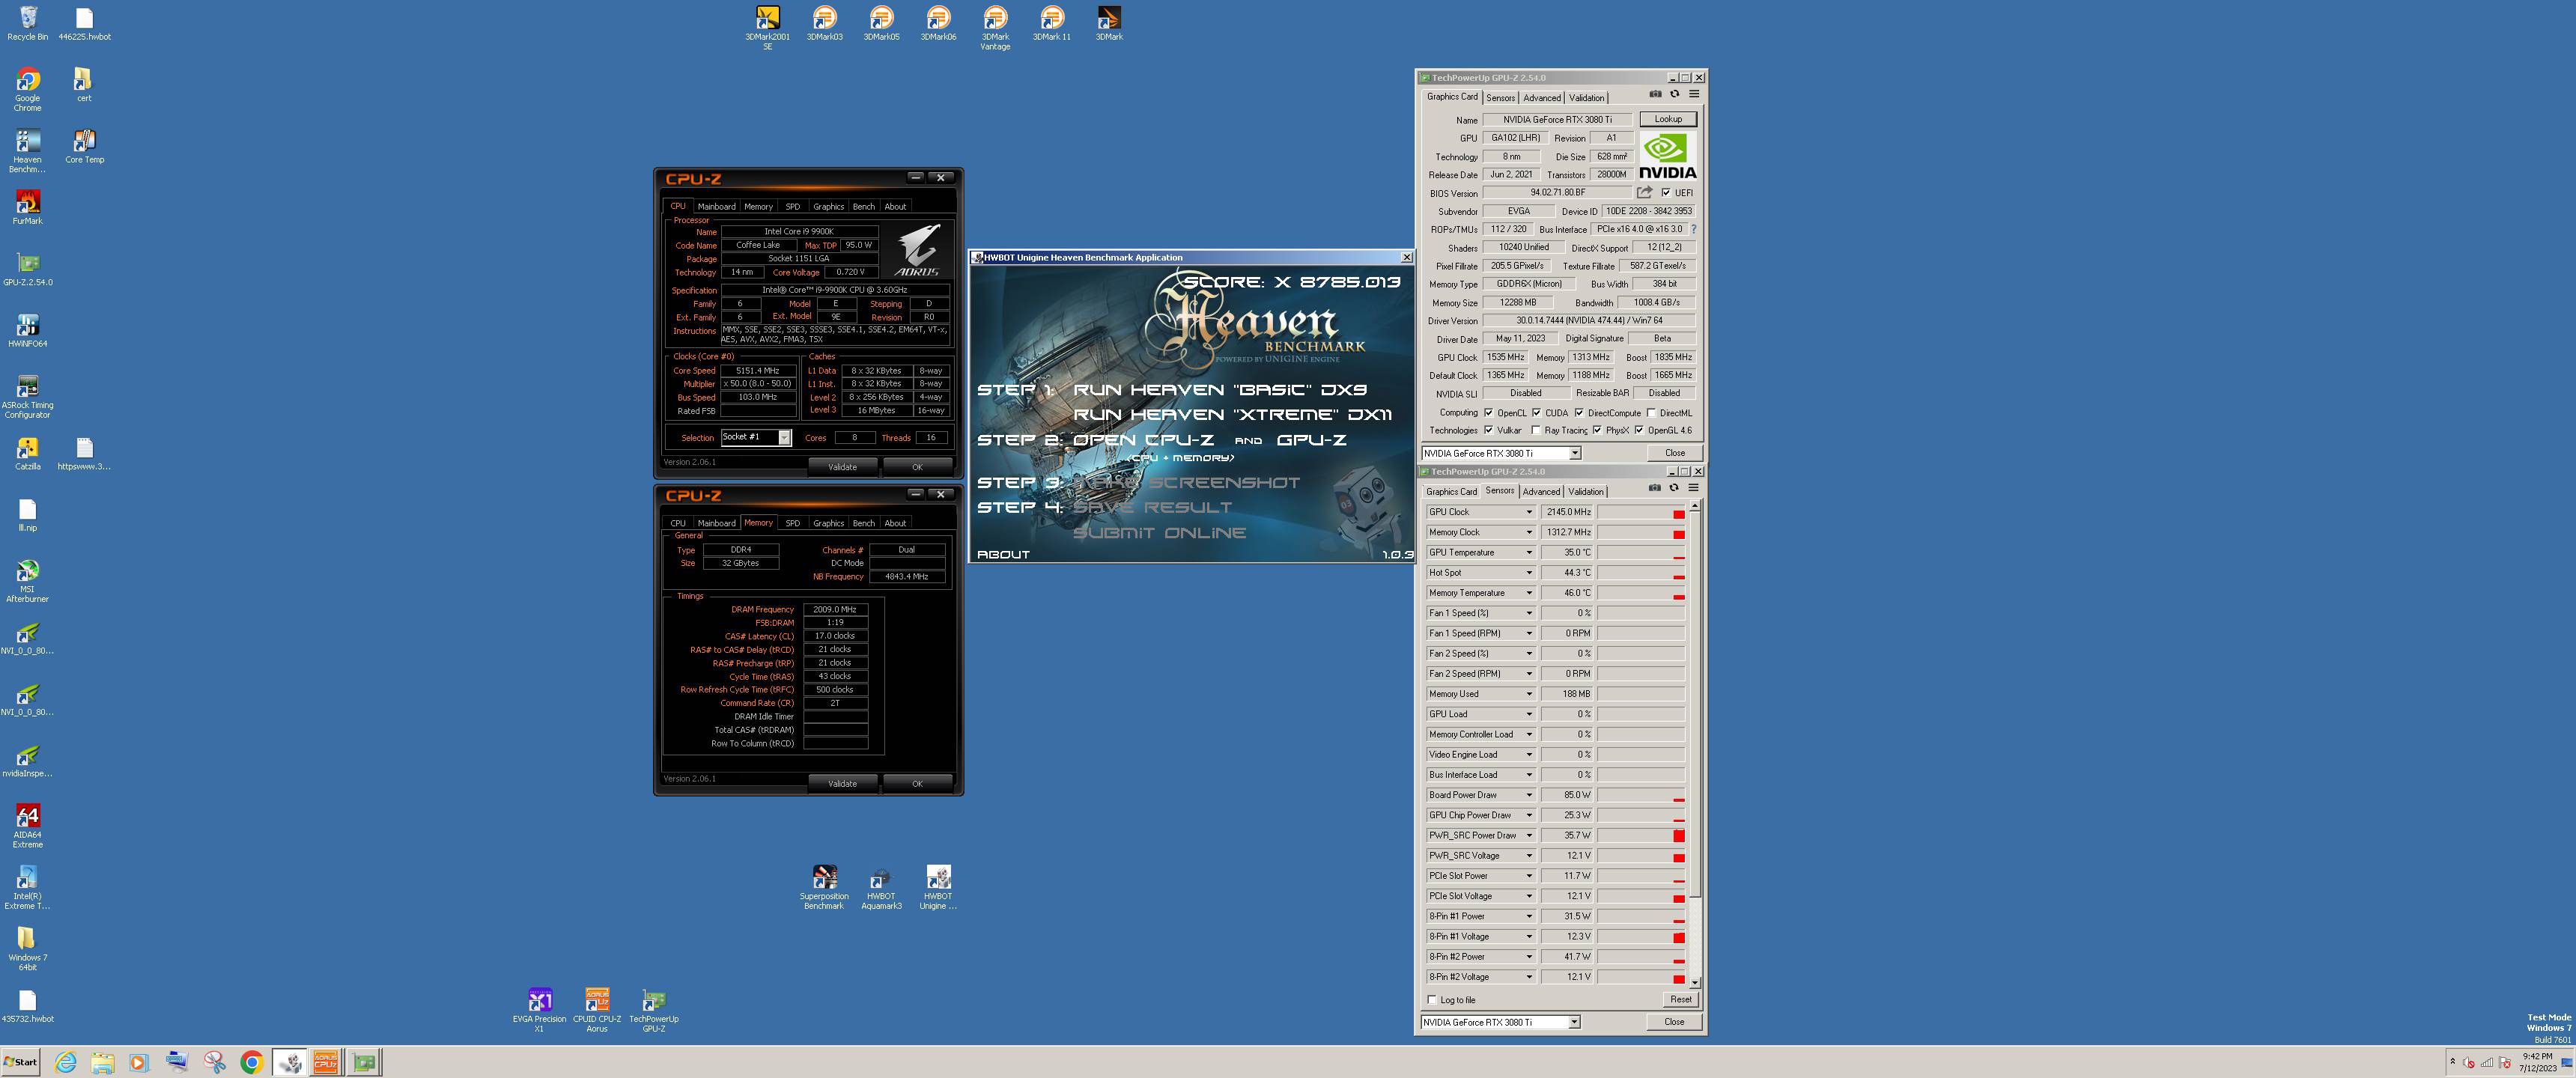This screenshot has width=2576, height=1078.
Task: Toggle the DirectCompute checkbox
Action: pos(1579,413)
